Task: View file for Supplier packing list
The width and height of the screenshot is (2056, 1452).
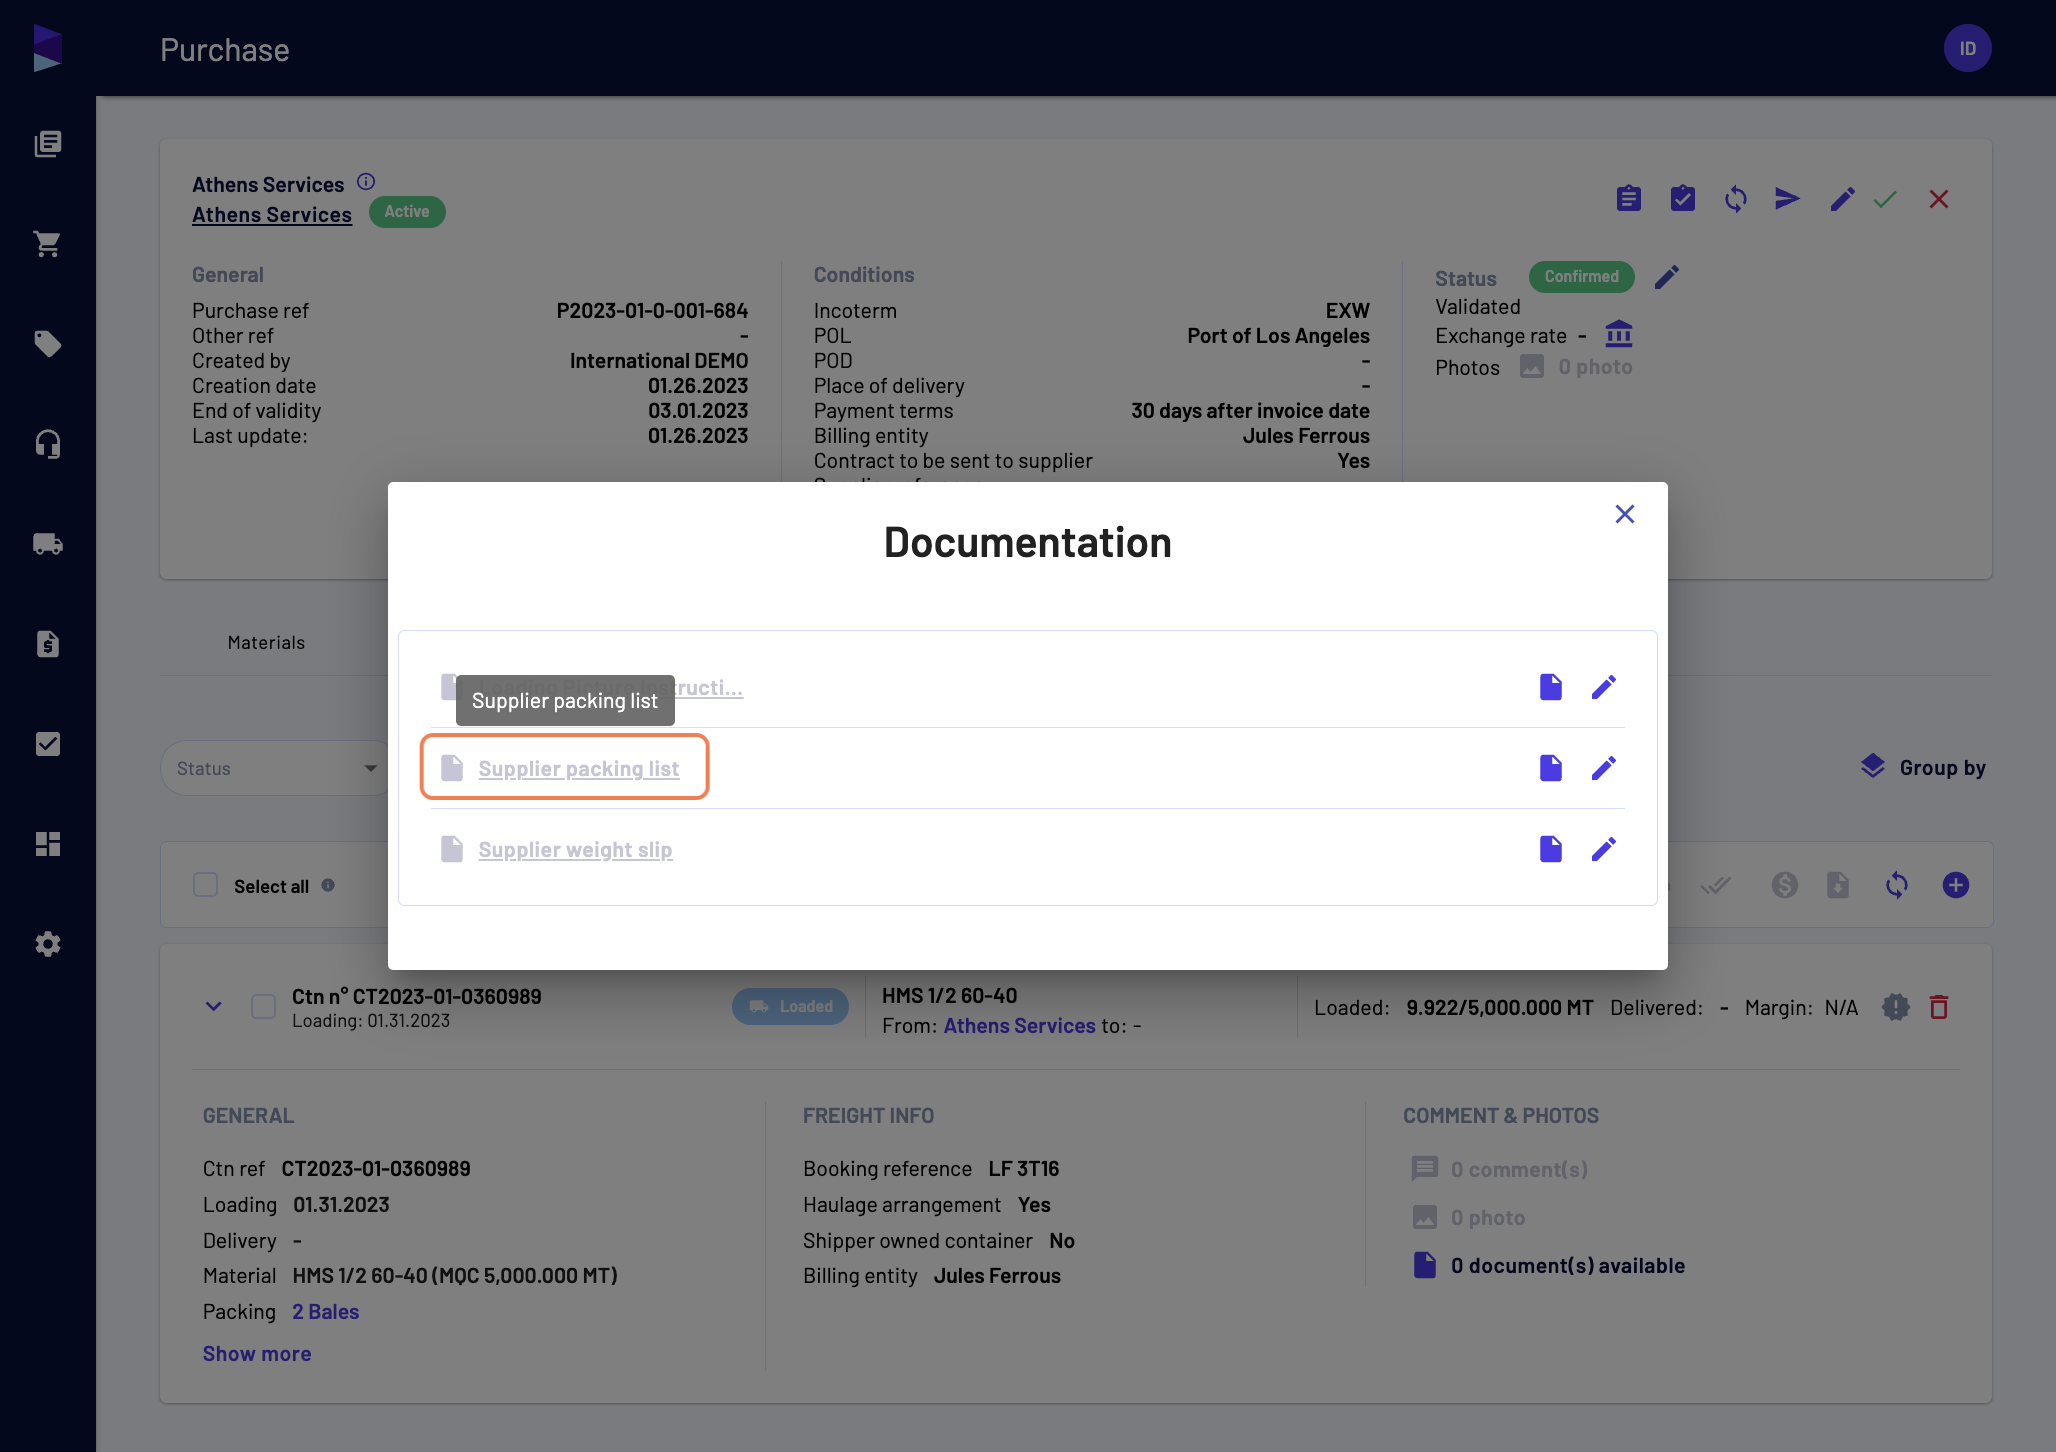Action: 1551,768
